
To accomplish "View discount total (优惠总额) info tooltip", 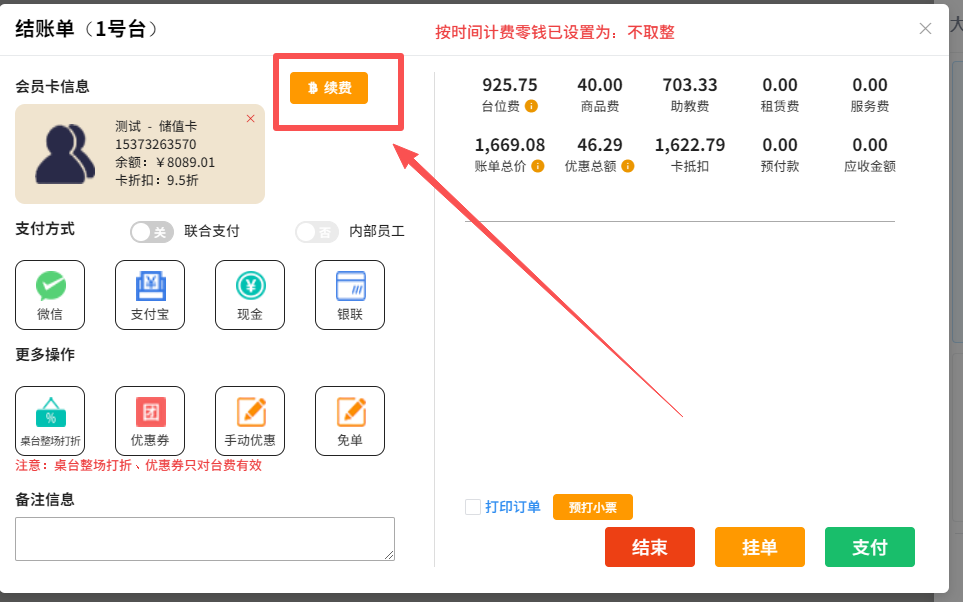I will (x=628, y=166).
